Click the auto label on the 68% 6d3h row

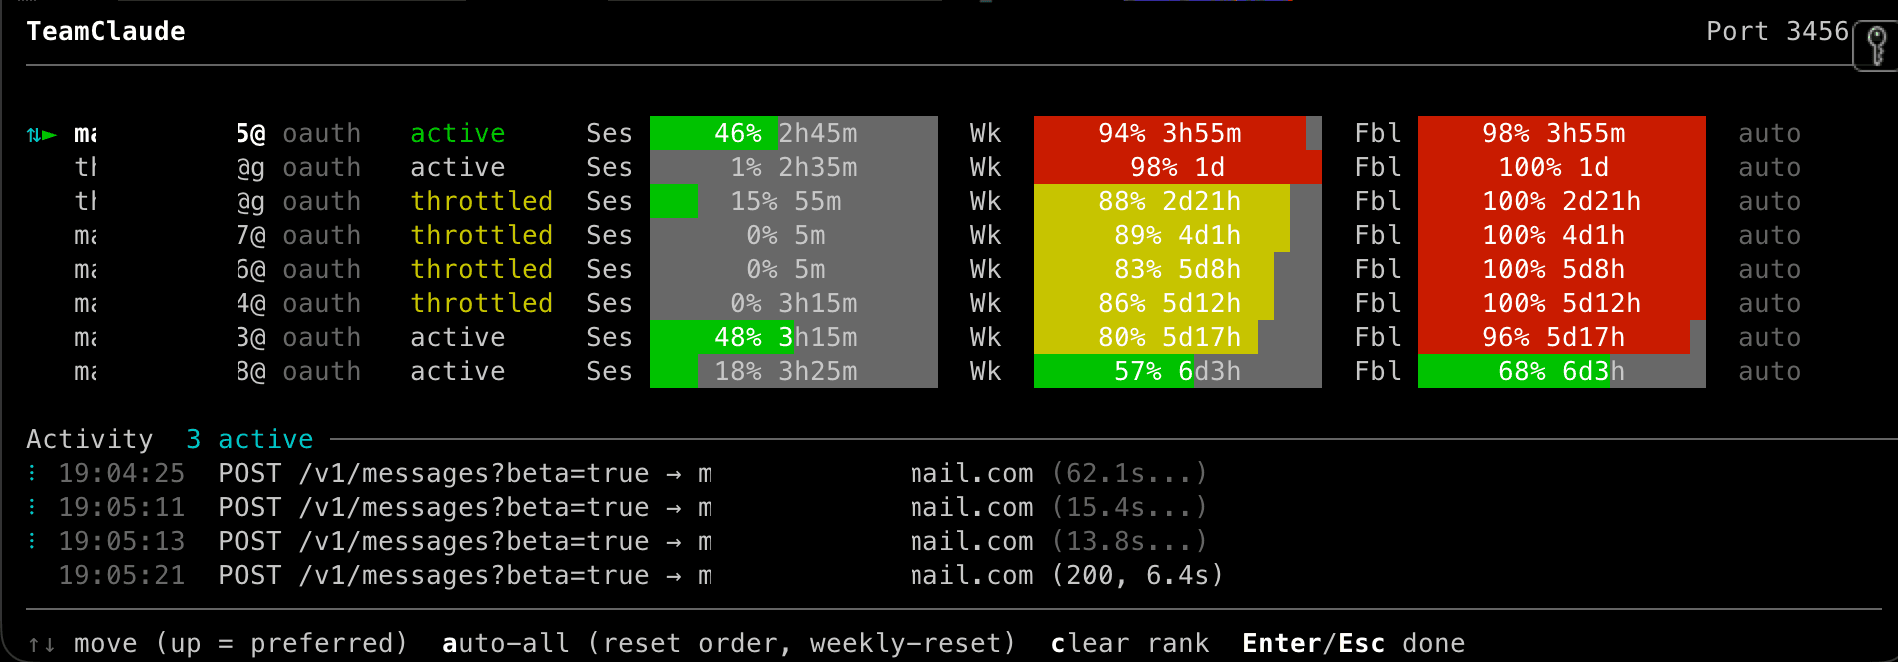(x=1770, y=371)
